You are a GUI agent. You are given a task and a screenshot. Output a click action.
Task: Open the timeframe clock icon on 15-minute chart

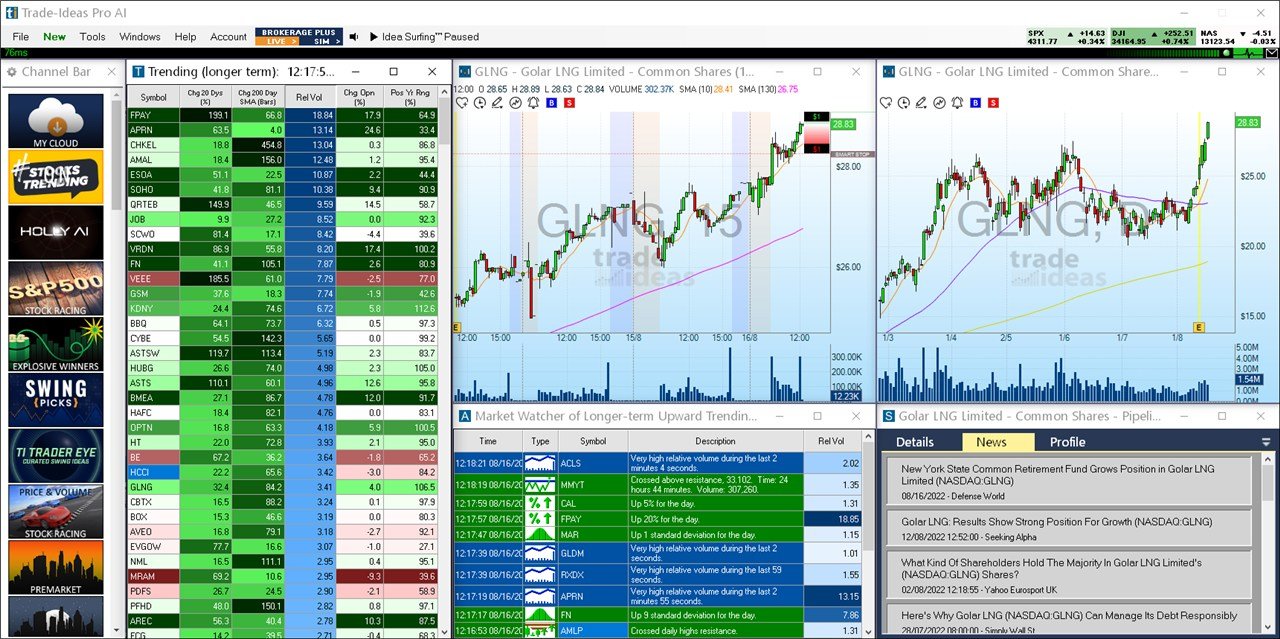tap(480, 103)
